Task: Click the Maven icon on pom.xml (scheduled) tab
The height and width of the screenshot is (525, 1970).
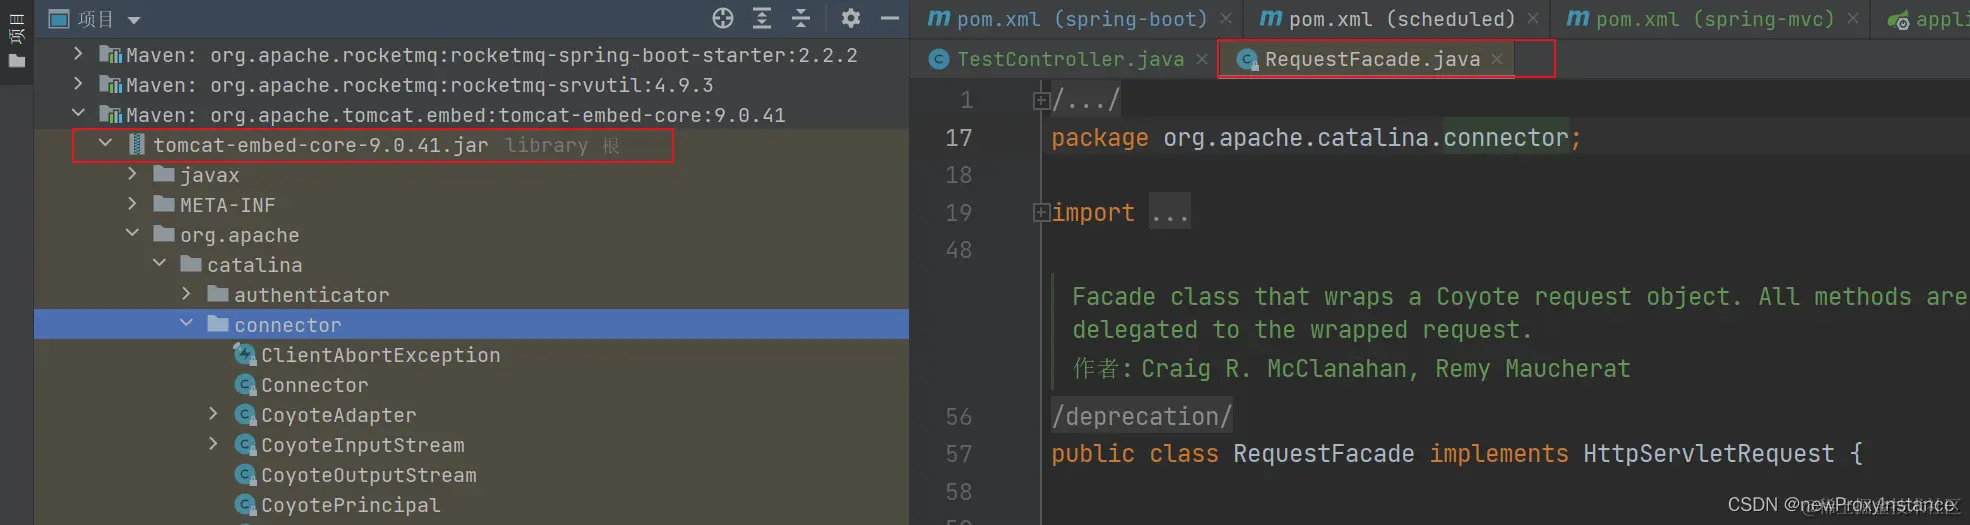Action: pos(1271,18)
